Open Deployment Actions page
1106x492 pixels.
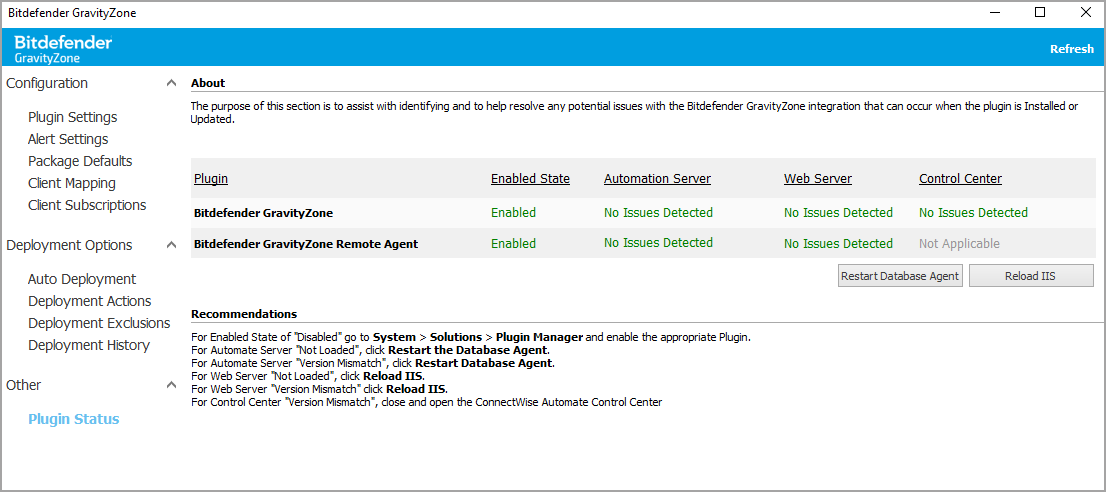coord(90,301)
